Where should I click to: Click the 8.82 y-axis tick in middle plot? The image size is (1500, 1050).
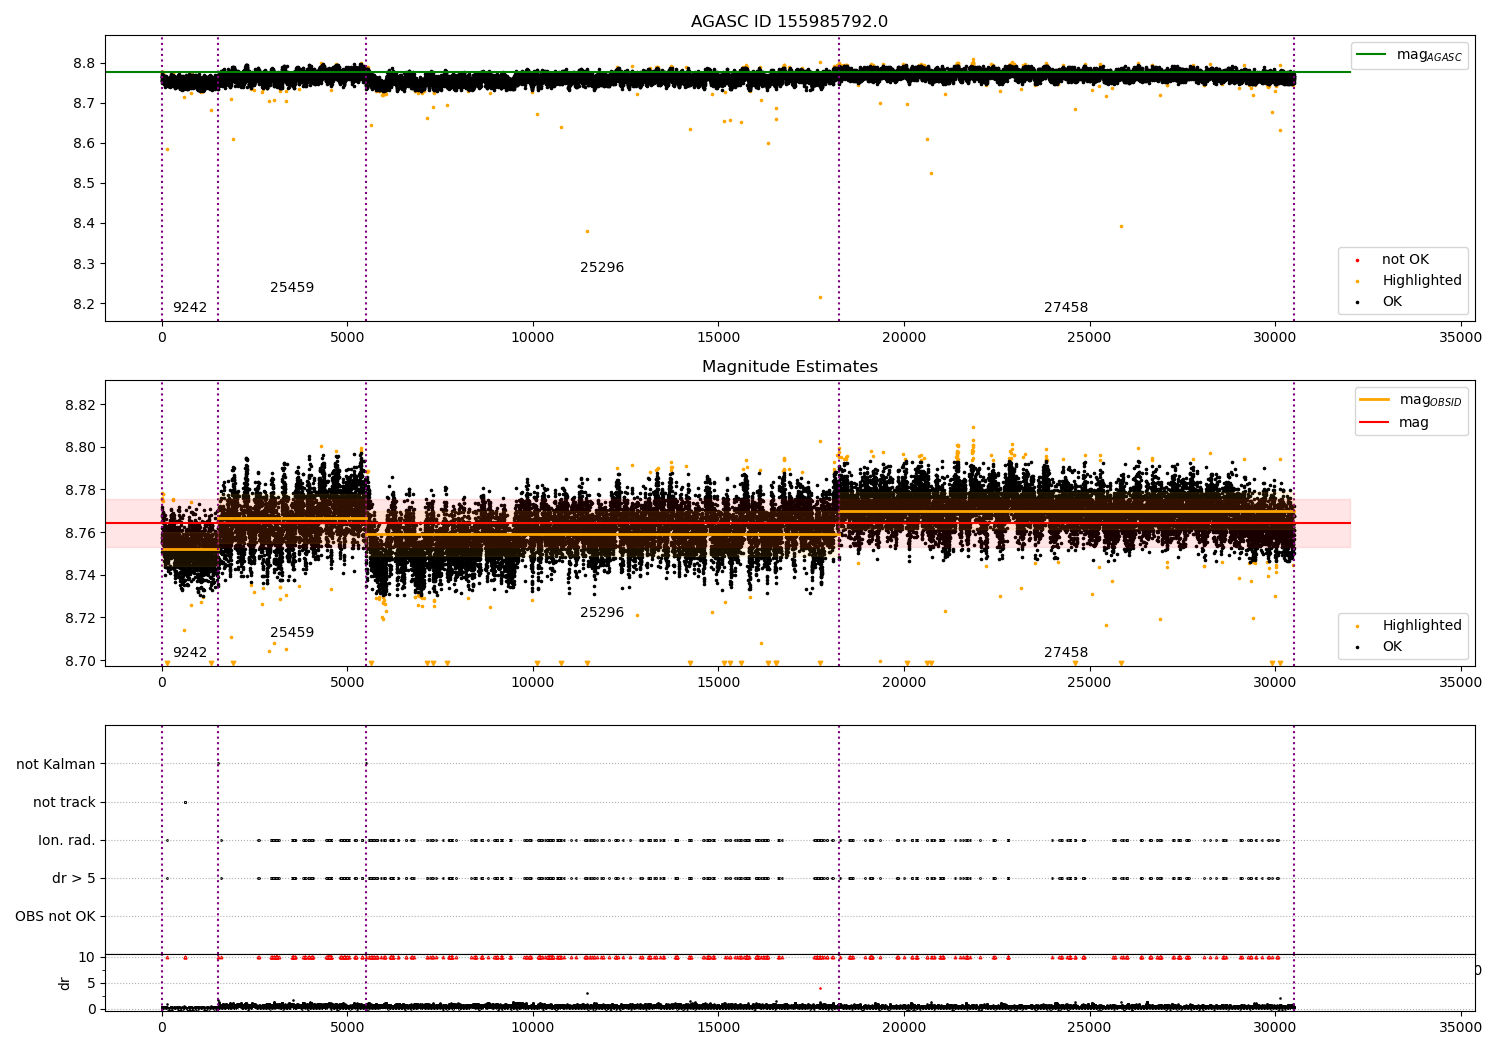(79, 405)
